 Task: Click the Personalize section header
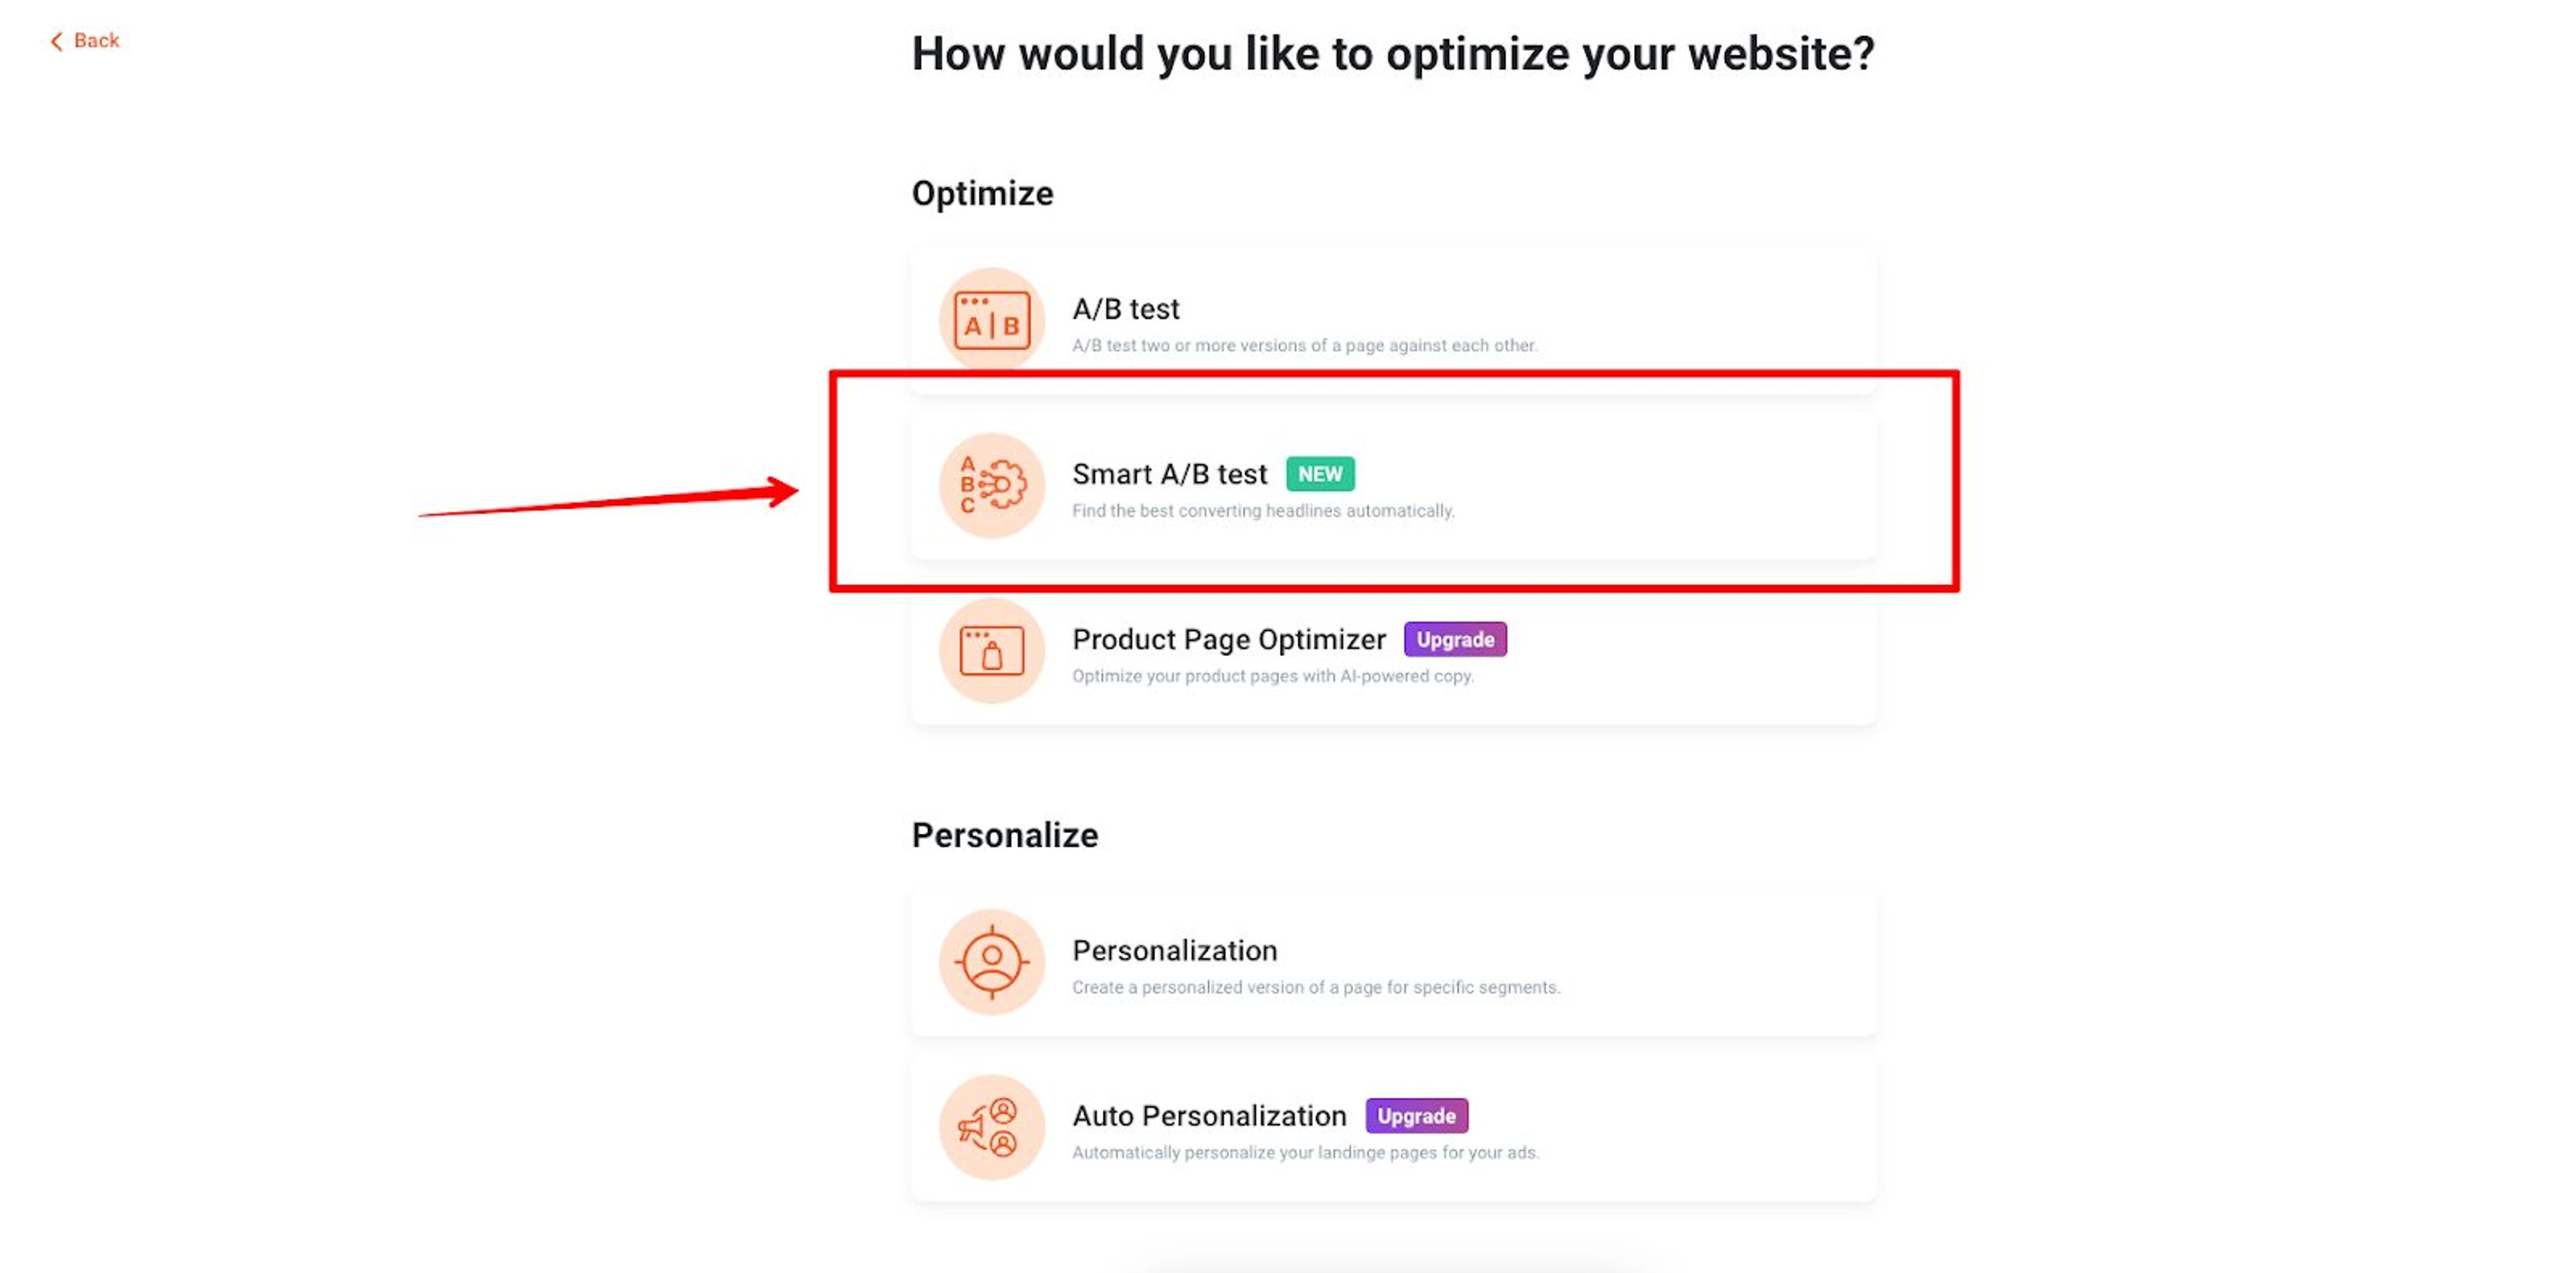(x=1004, y=835)
